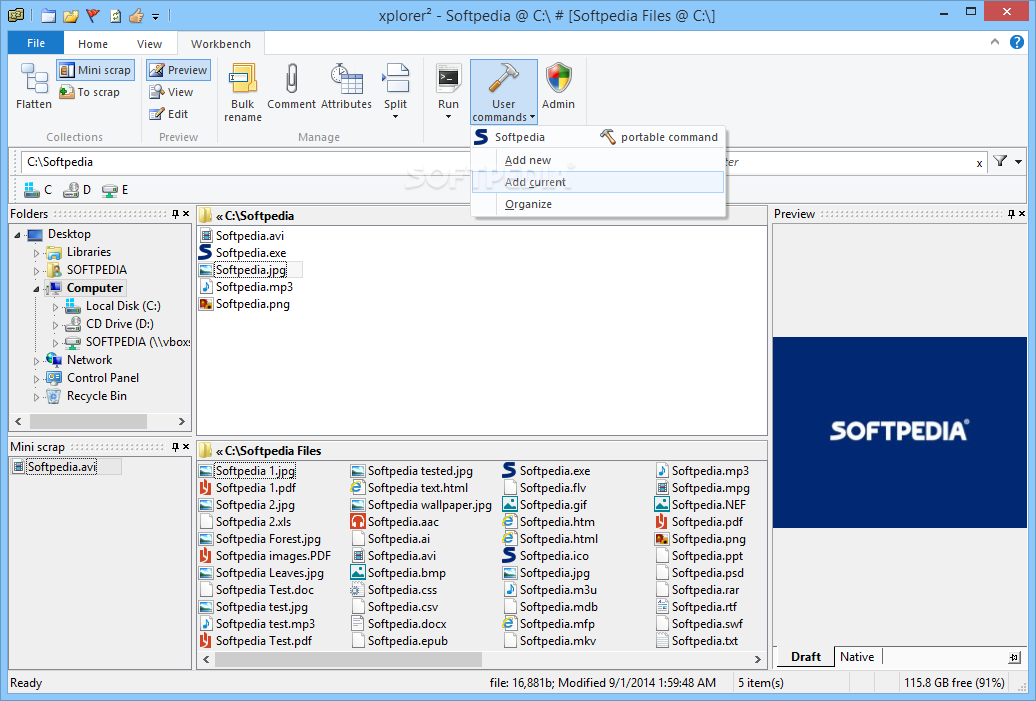The image size is (1036, 701).
Task: Clear the filter with the x button
Action: pos(979,163)
